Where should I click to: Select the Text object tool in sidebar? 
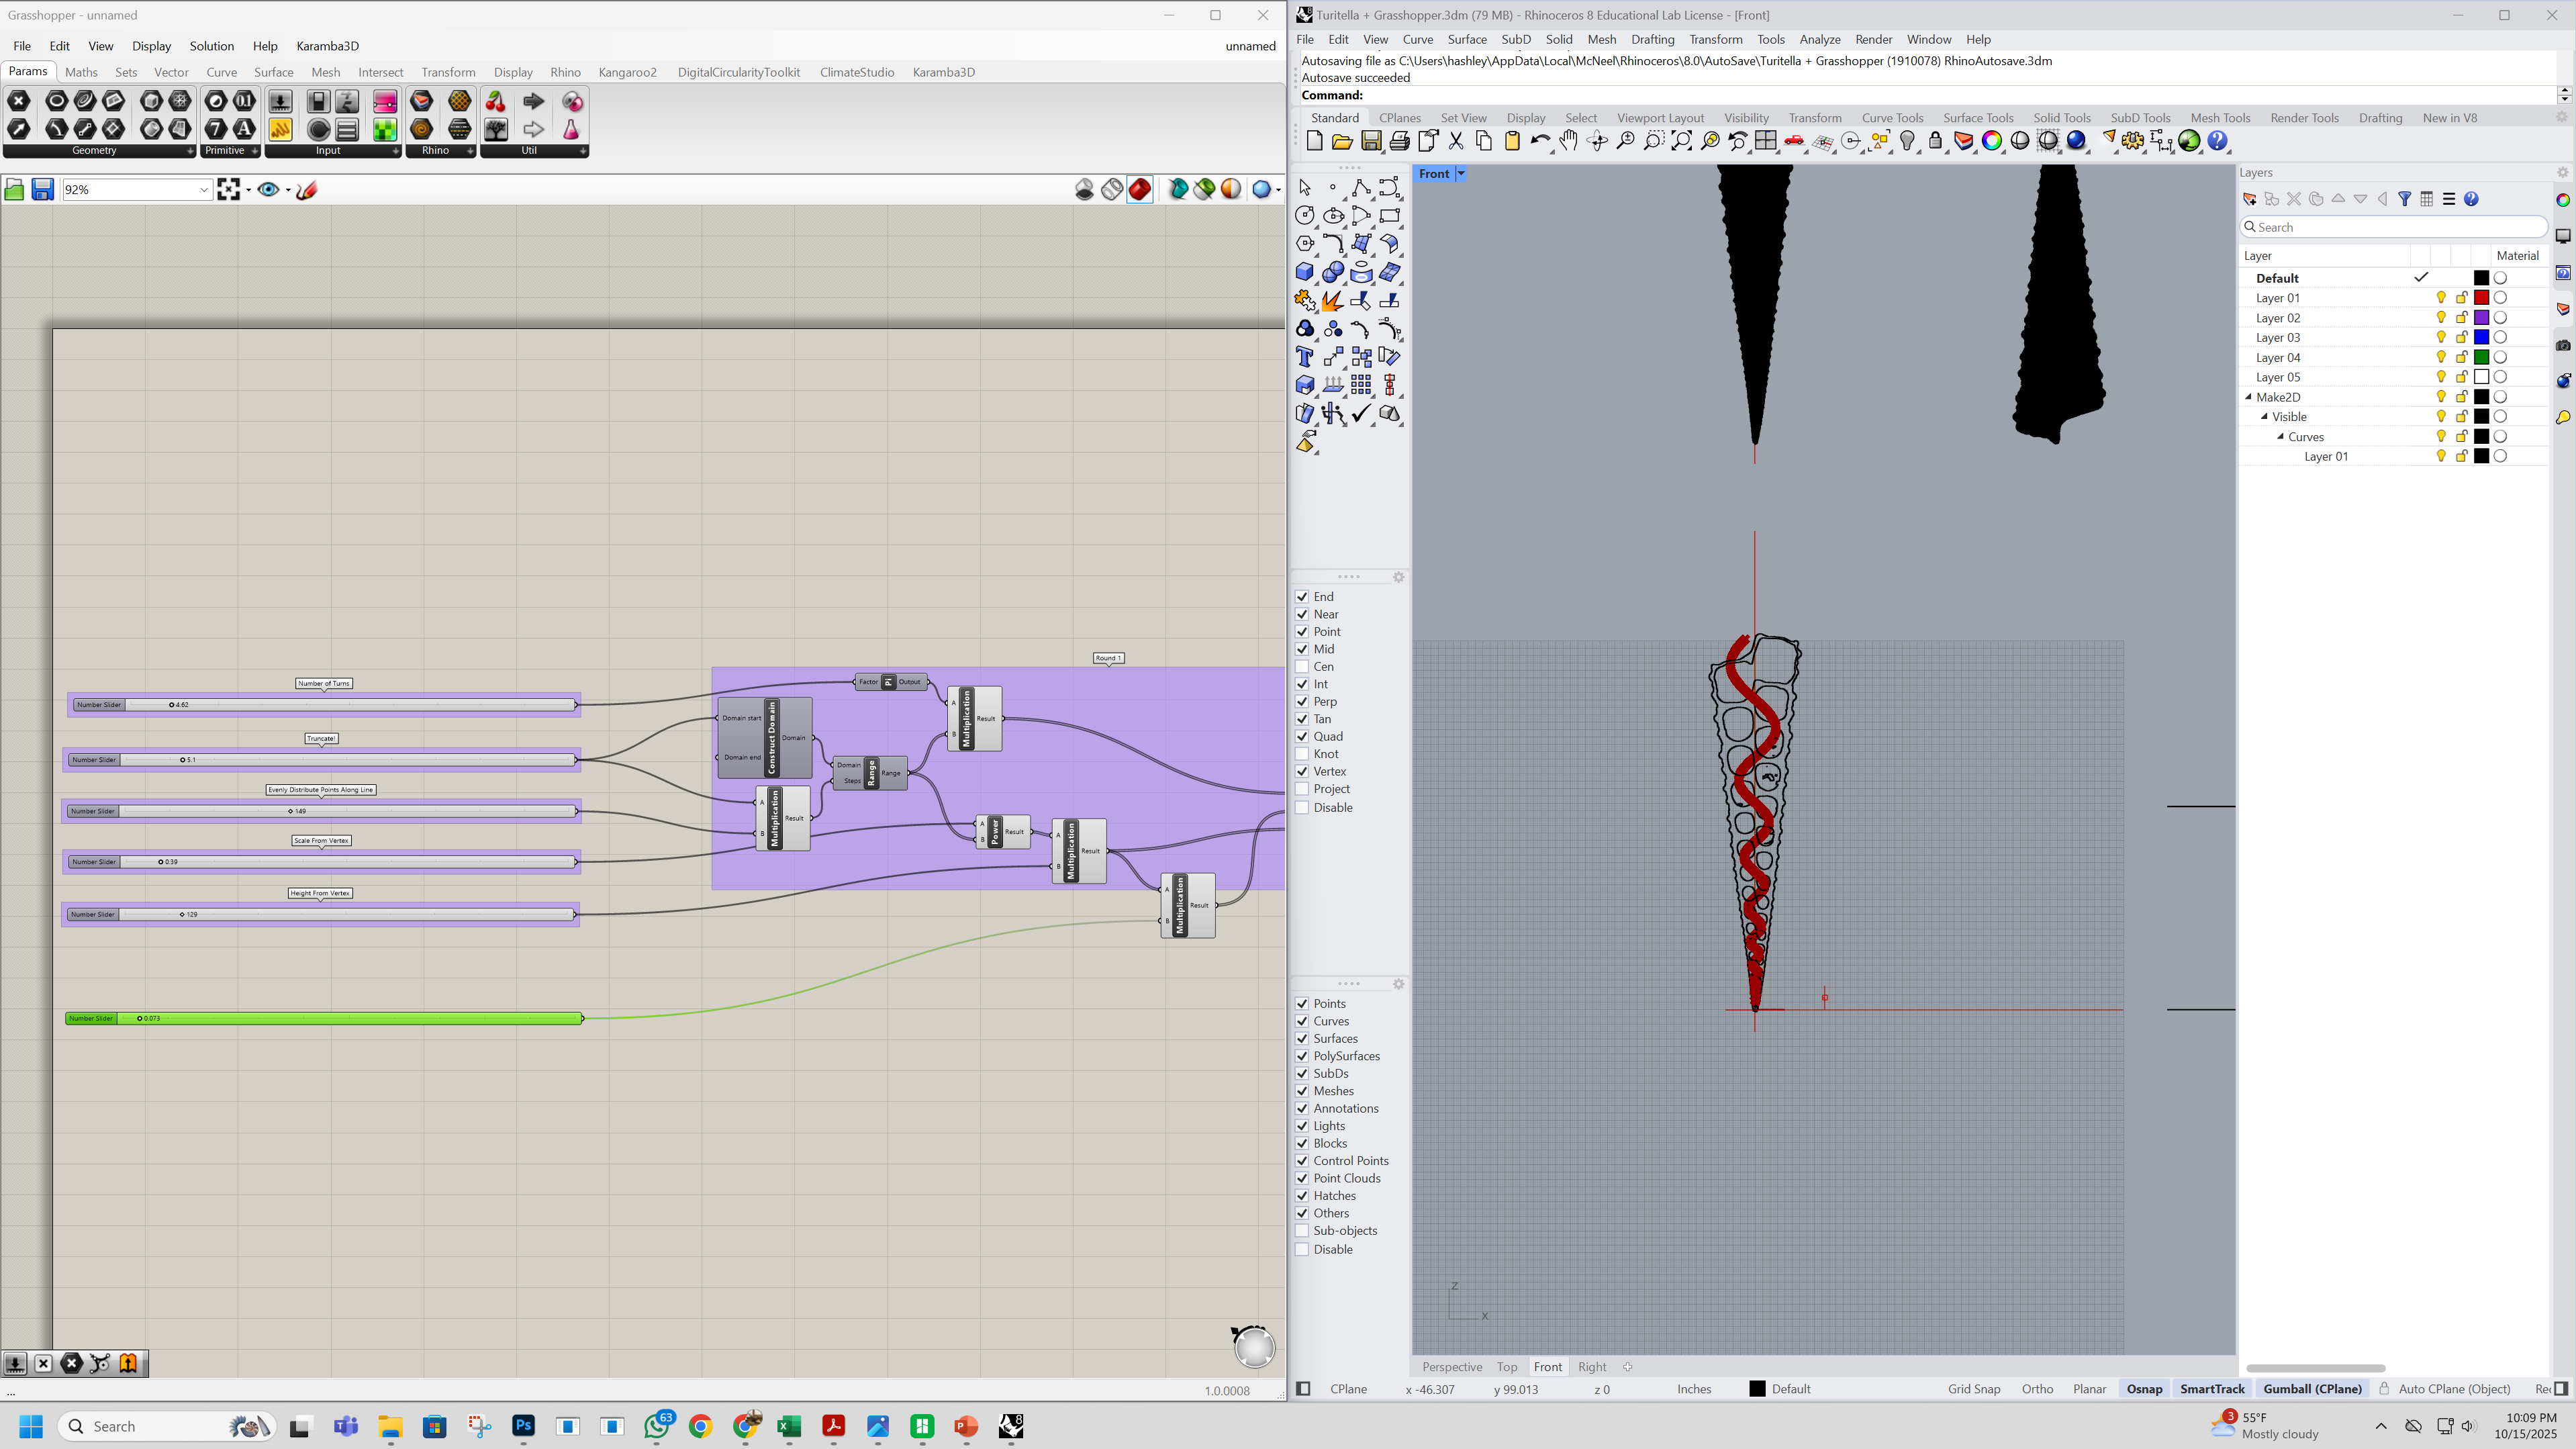click(x=1304, y=357)
